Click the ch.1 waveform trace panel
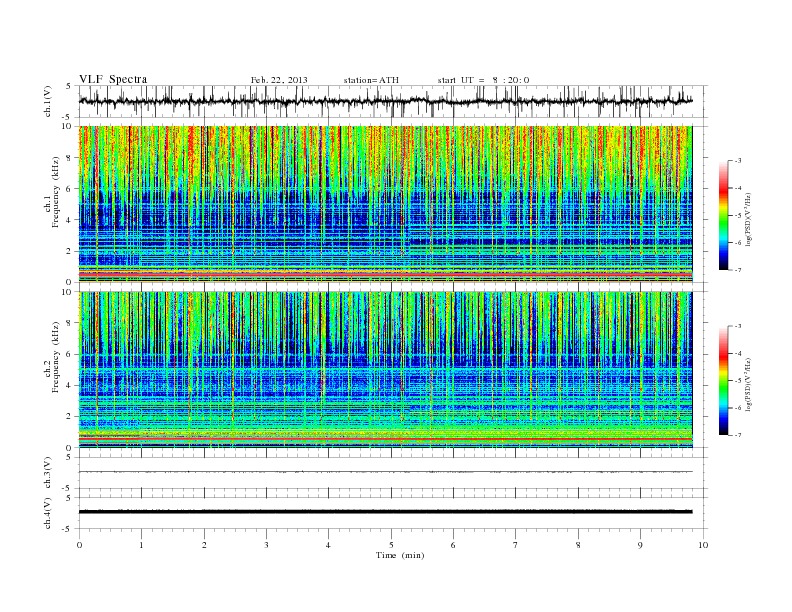792x612 pixels. point(393,101)
